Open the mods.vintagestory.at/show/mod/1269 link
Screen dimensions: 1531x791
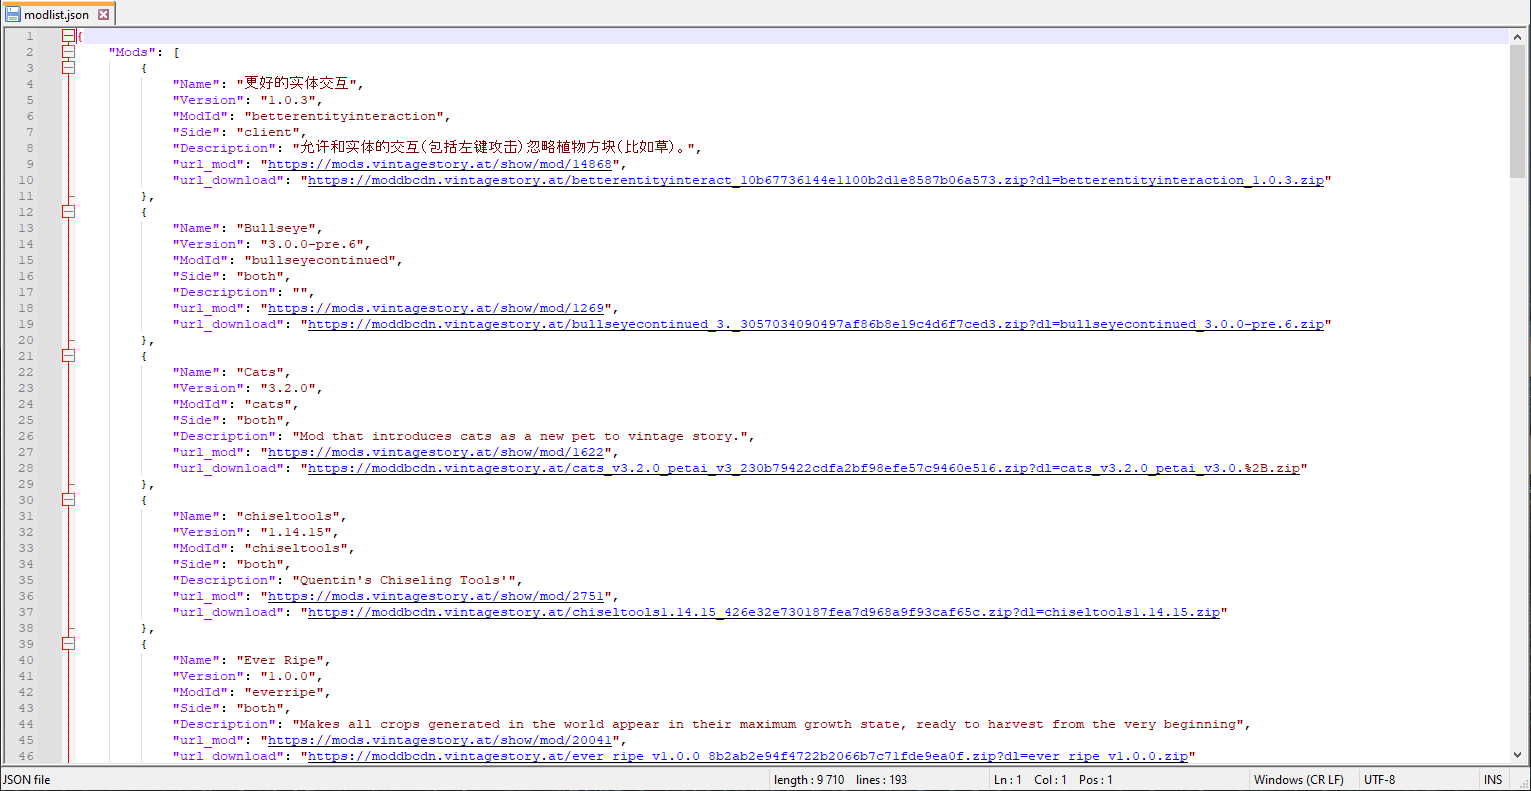pyautogui.click(x=436, y=308)
